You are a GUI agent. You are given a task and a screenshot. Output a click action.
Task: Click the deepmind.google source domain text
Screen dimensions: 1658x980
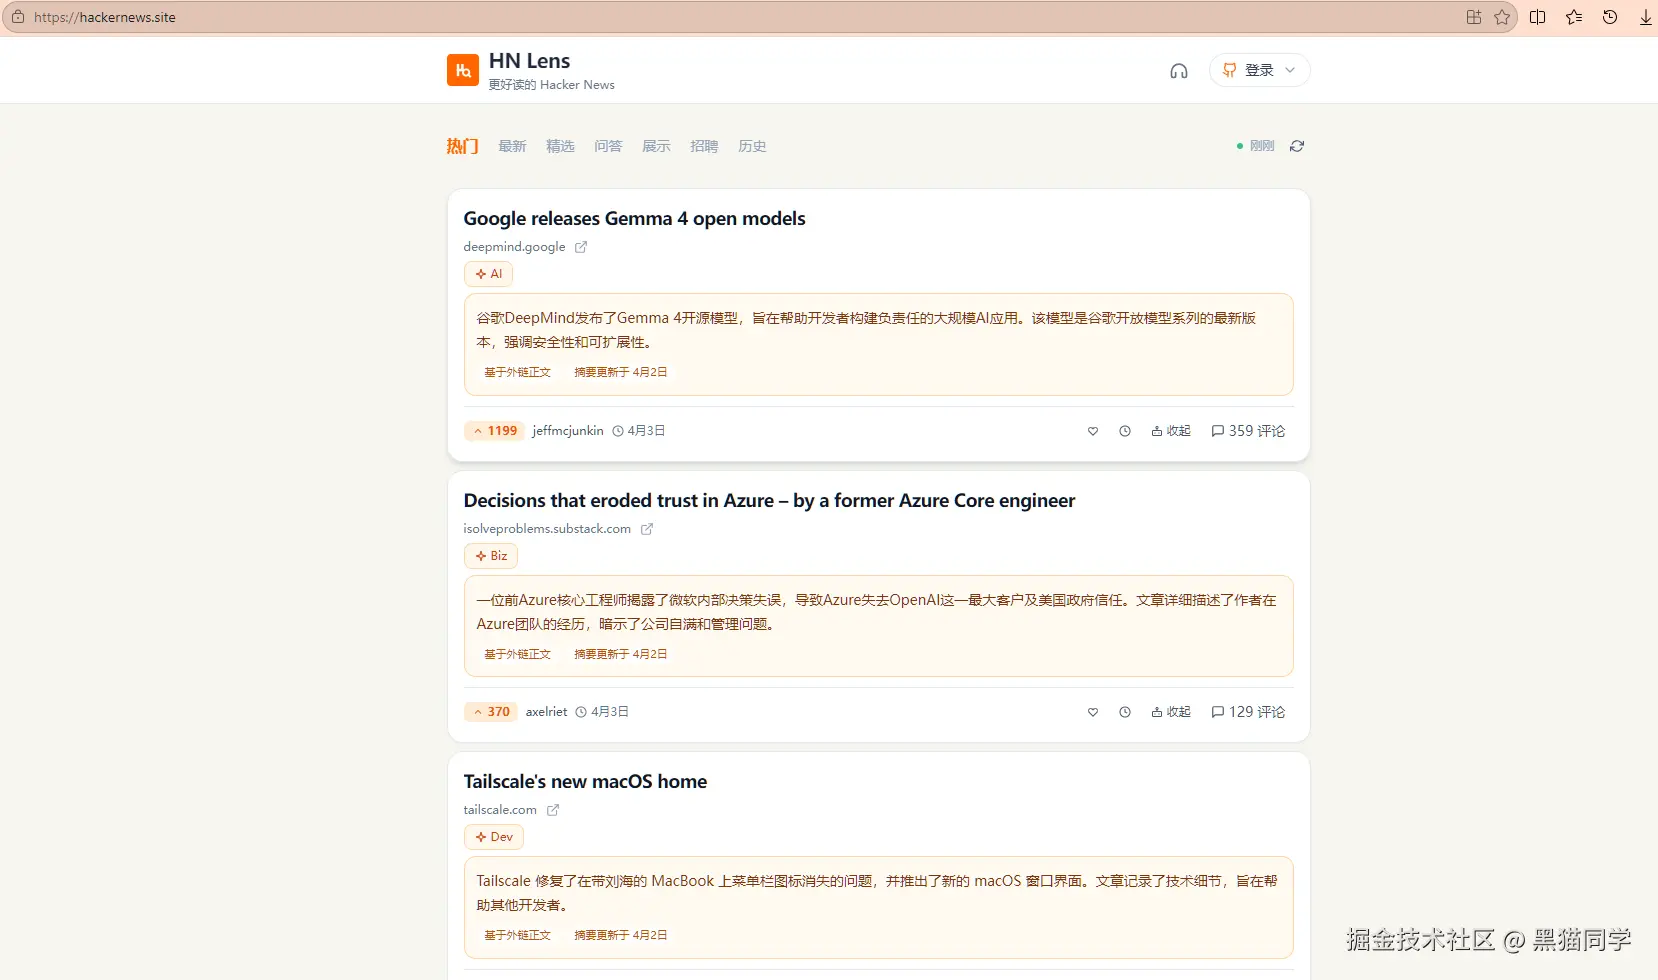(x=514, y=247)
